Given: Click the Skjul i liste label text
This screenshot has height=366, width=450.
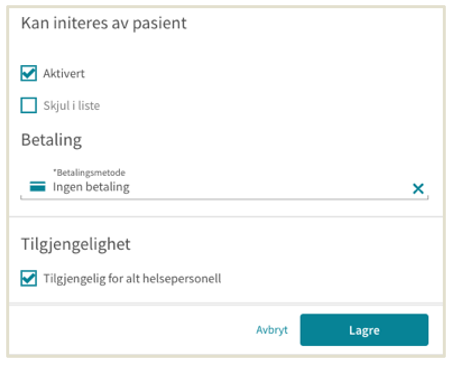Looking at the screenshot, I should 72,106.
